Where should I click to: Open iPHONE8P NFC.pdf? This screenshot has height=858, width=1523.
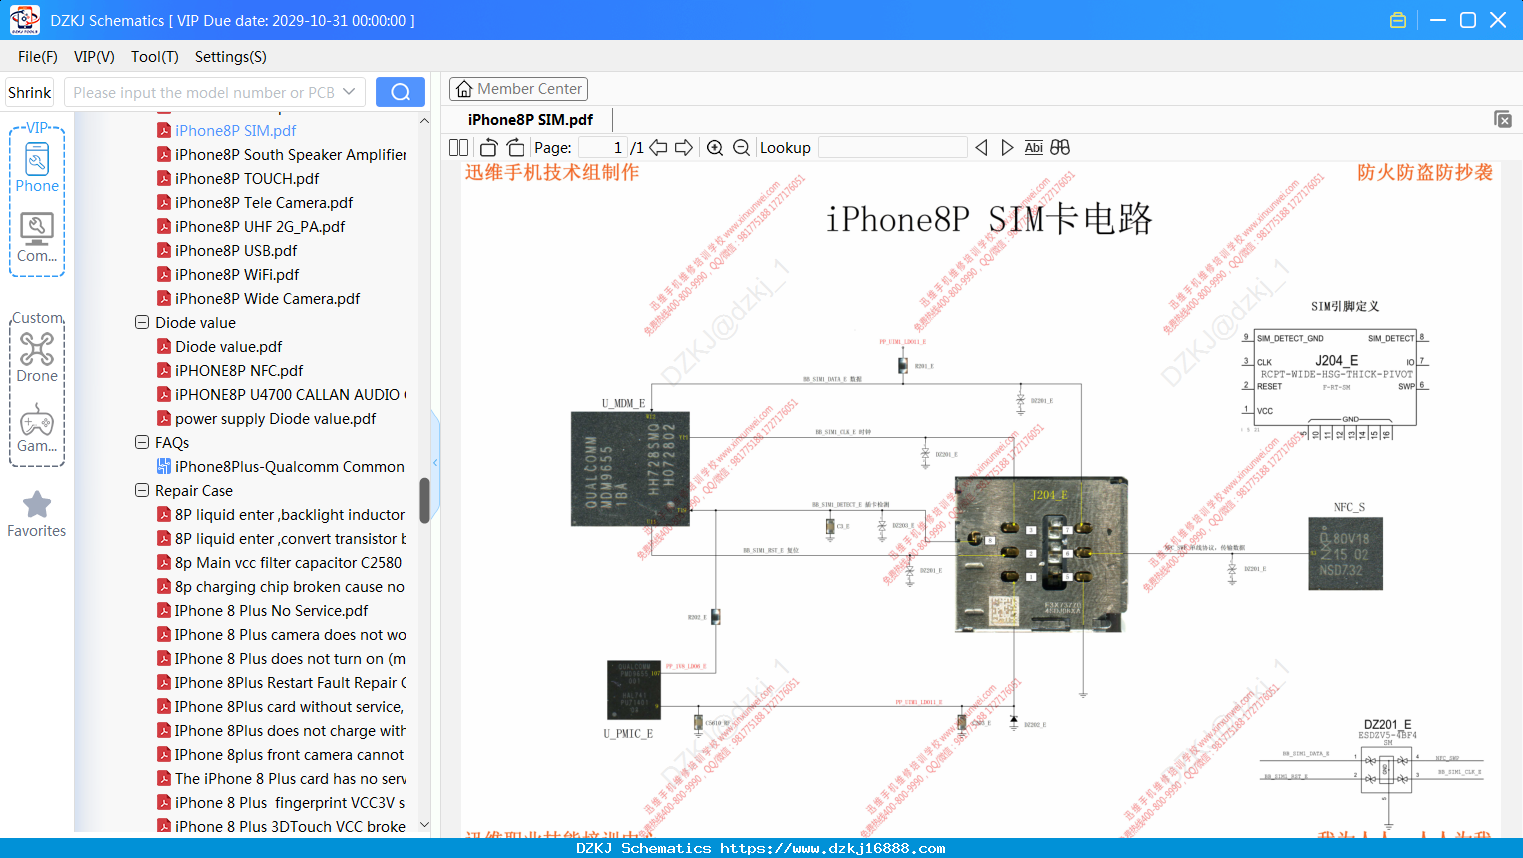point(239,371)
